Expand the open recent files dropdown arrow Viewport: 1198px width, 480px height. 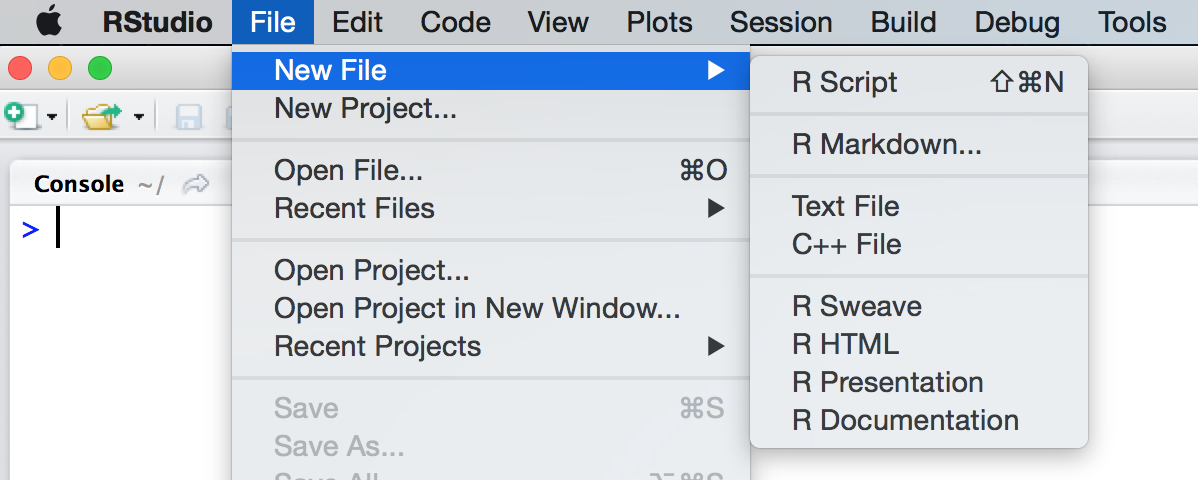[138, 118]
